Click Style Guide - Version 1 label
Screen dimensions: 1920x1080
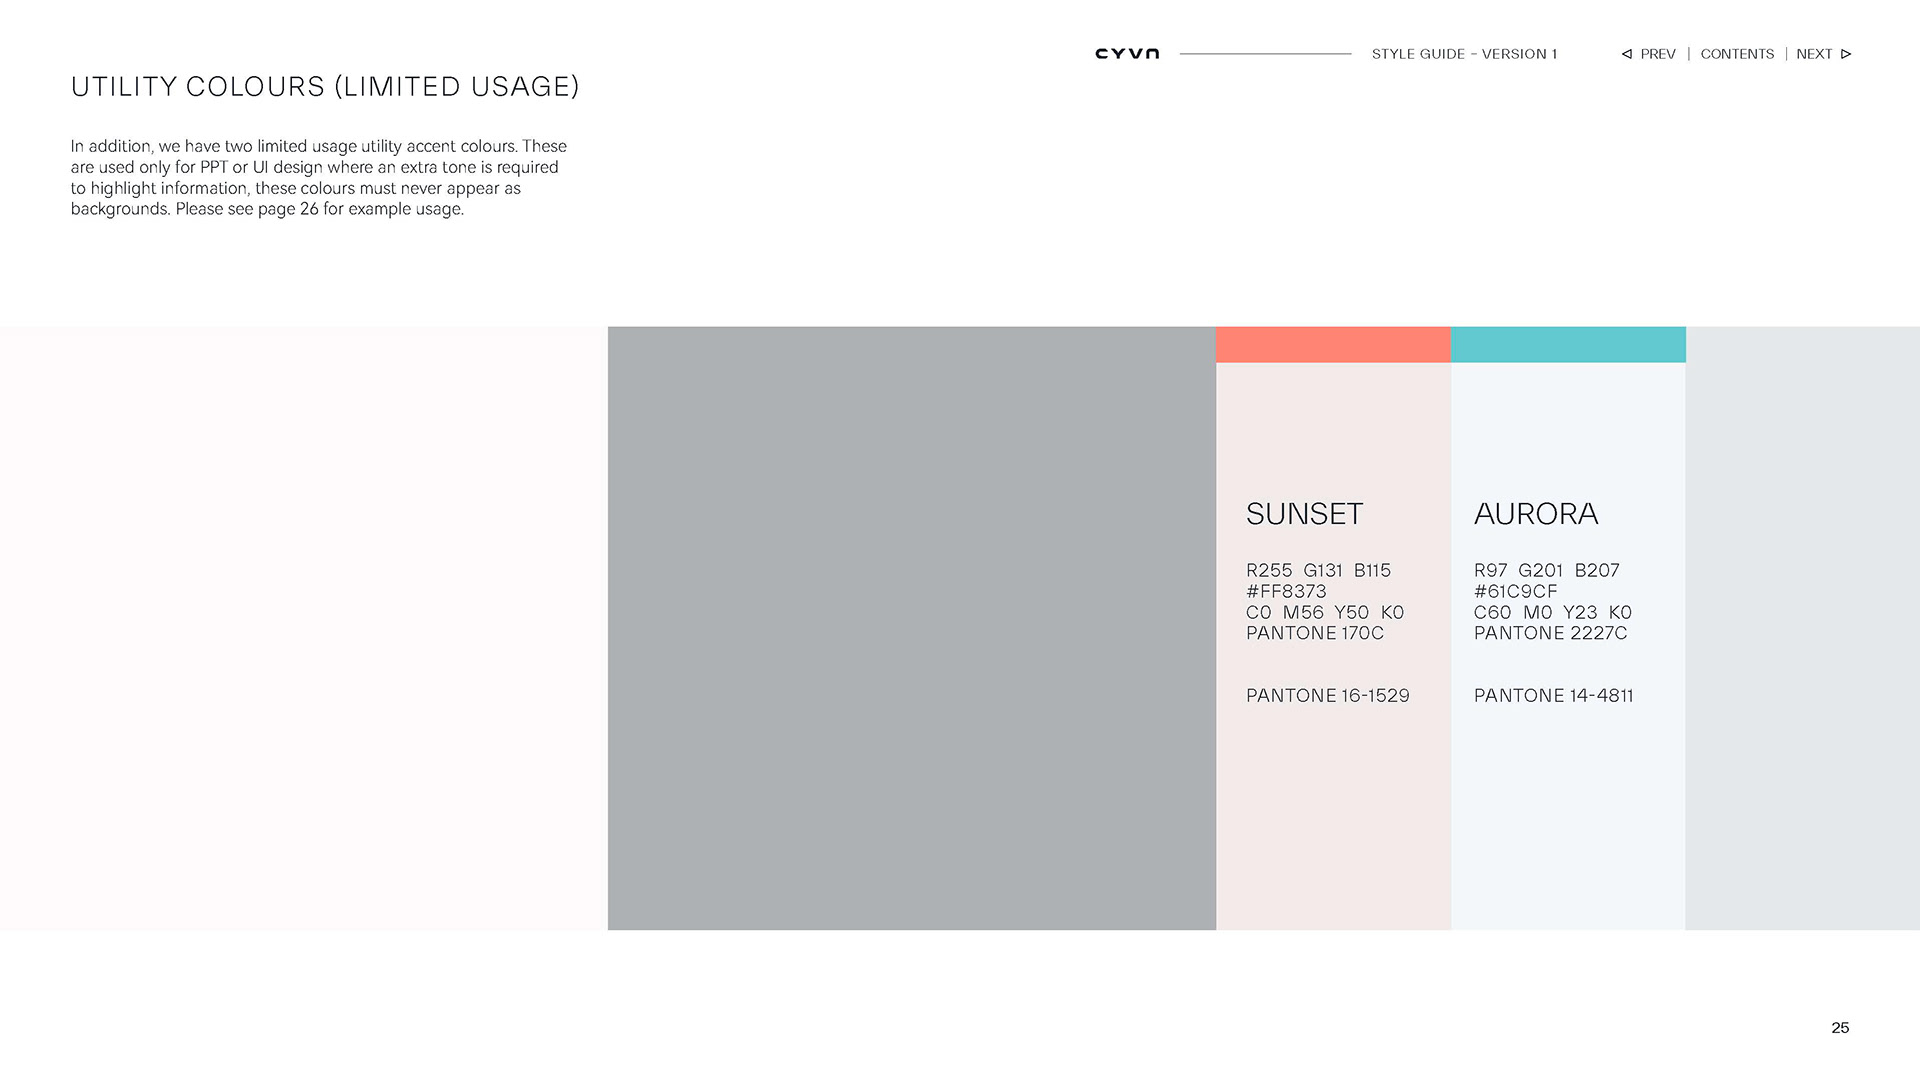(x=1464, y=54)
